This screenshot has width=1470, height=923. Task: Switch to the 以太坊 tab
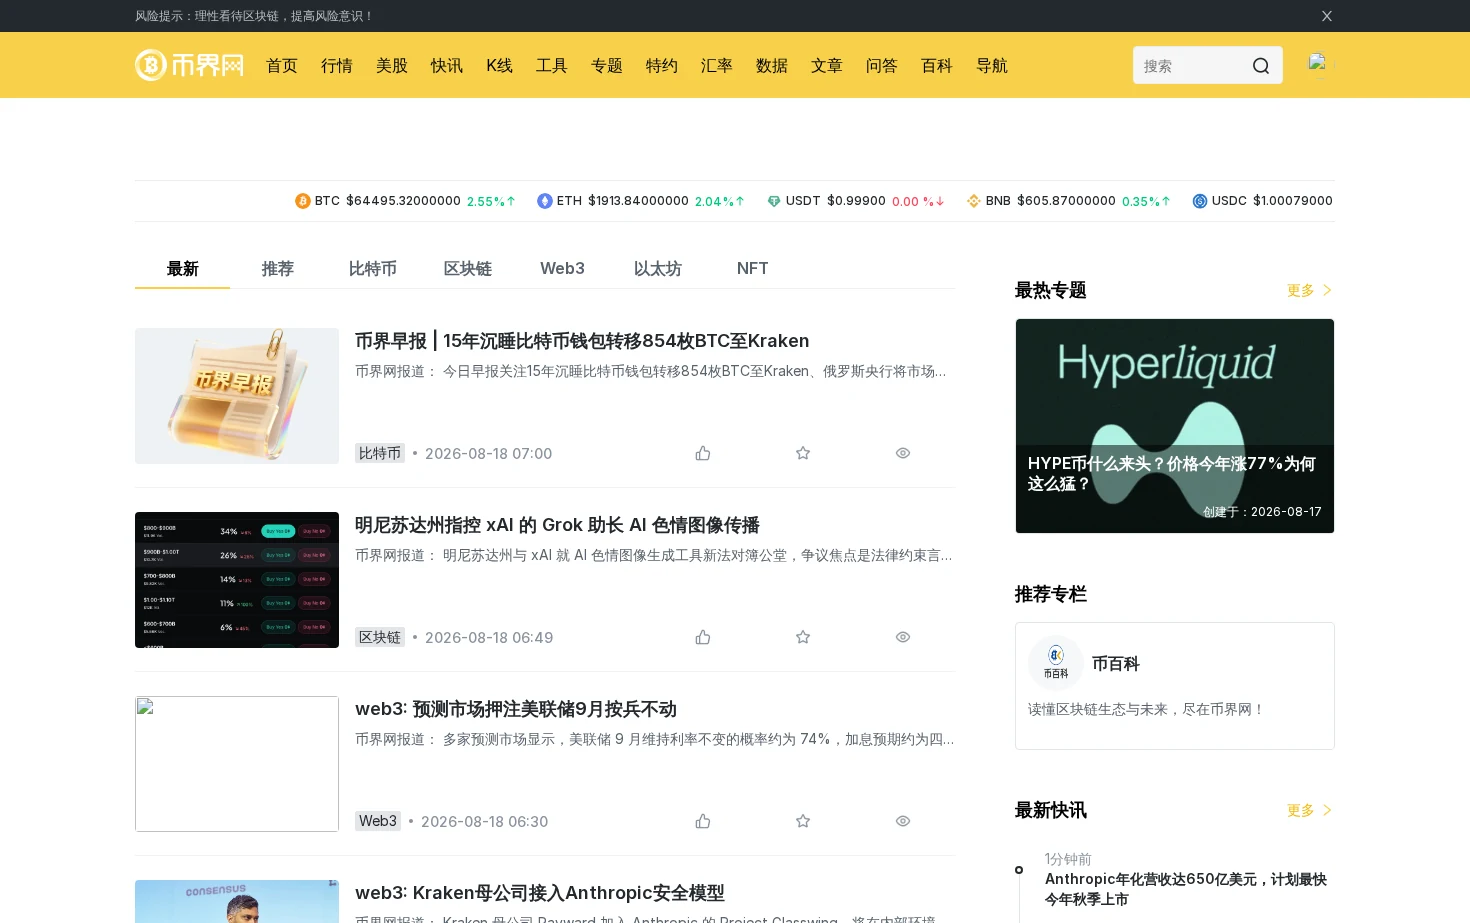pyautogui.click(x=658, y=268)
